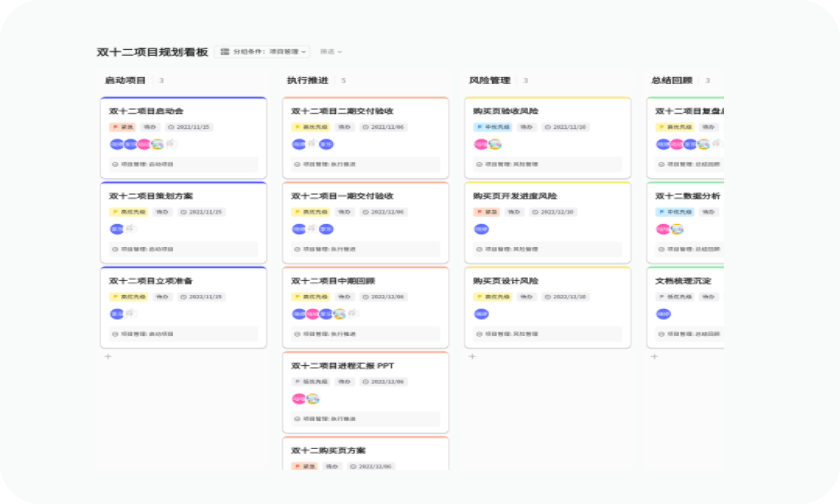Click the 2022/11/15 date on 双十二项目立项准备
840x504 pixels.
[201, 297]
